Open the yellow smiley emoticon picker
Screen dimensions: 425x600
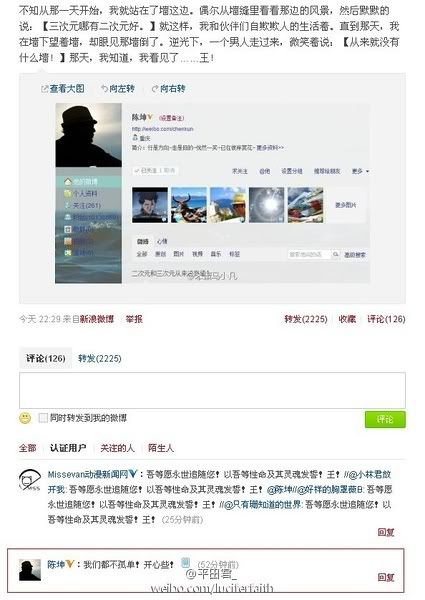(x=25, y=418)
